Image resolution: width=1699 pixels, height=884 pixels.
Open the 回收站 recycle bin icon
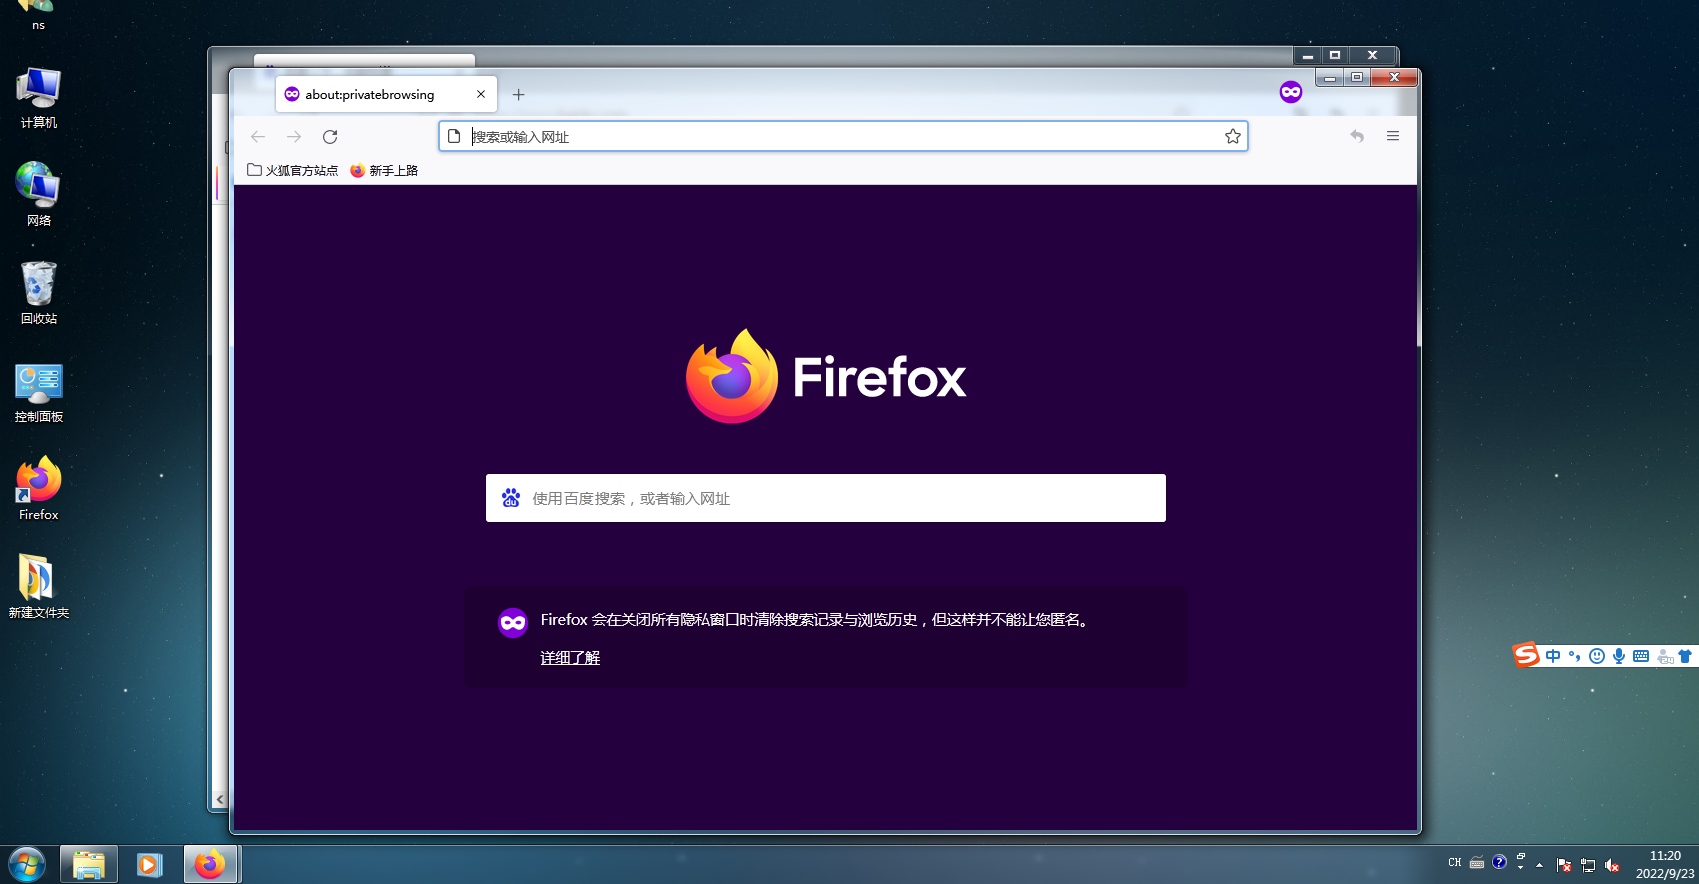click(x=39, y=293)
